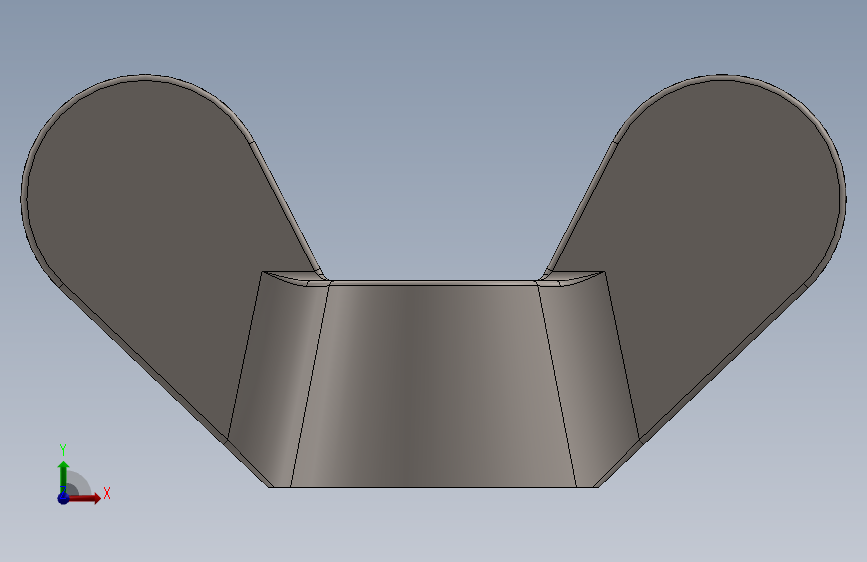Click the red X axis arrow of the triad
Image resolution: width=867 pixels, height=562 pixels.
(x=84, y=498)
